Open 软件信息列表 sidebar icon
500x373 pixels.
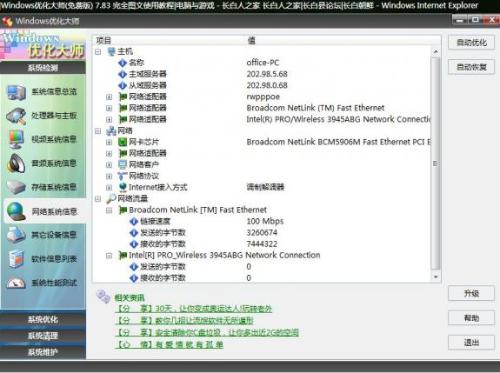[x=16, y=259]
